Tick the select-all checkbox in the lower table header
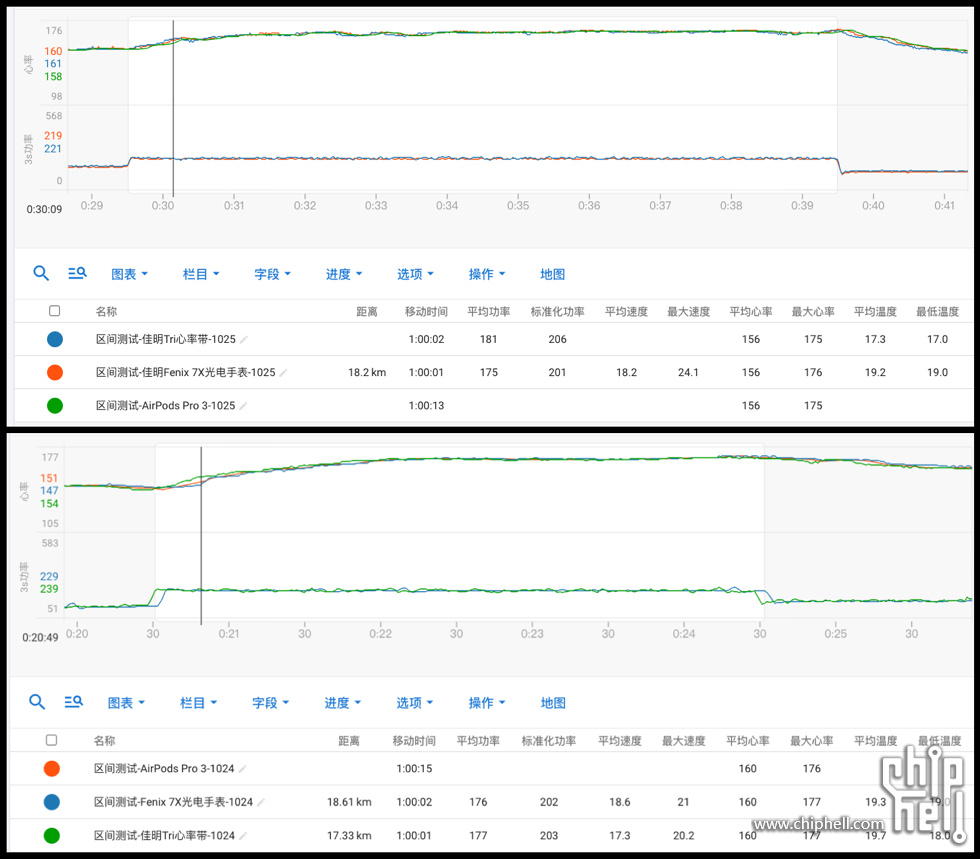 point(52,740)
